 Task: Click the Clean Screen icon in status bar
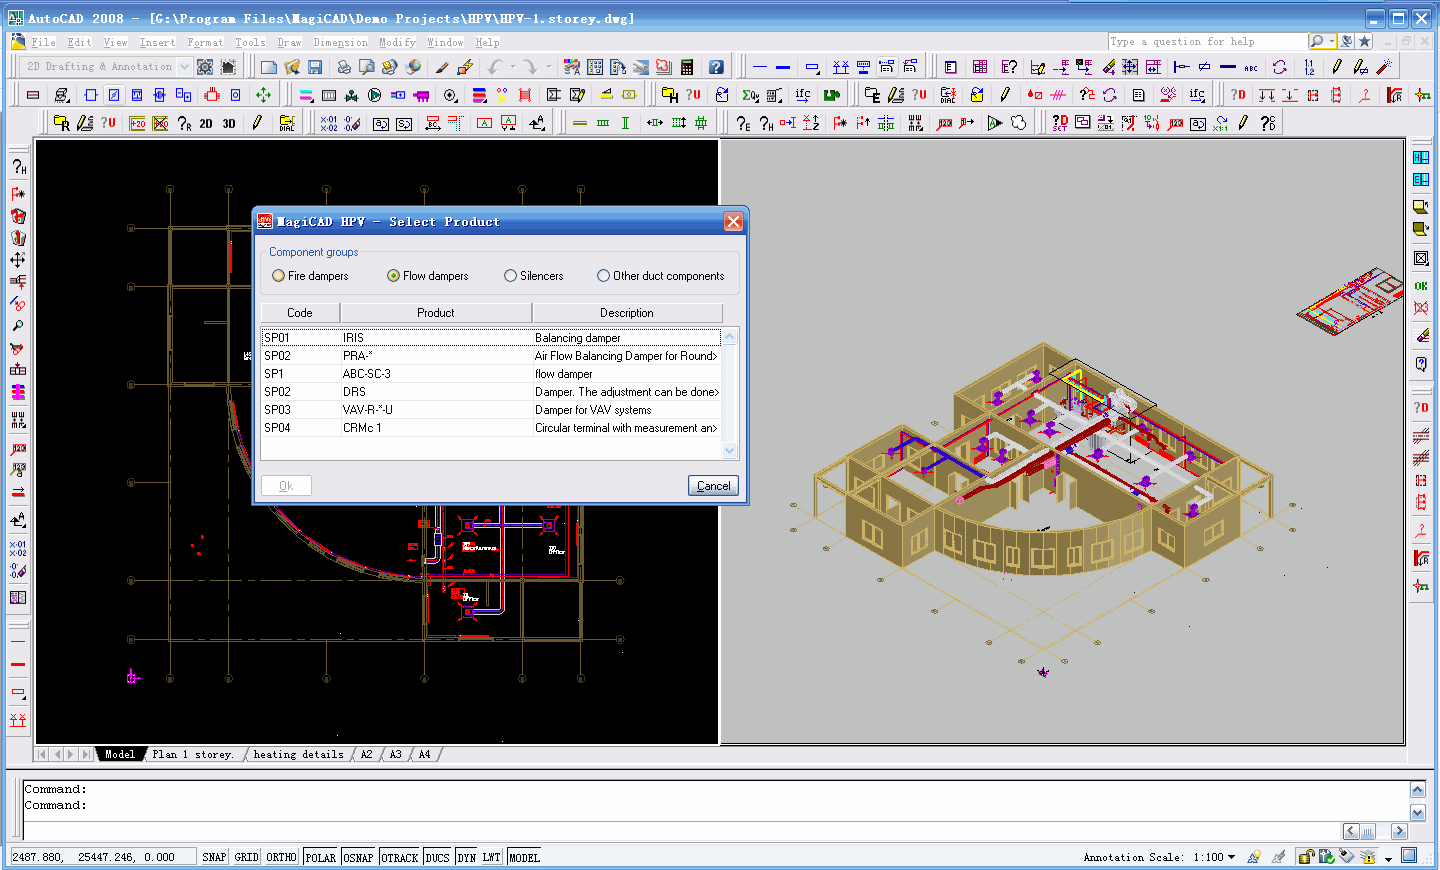pos(1409,855)
